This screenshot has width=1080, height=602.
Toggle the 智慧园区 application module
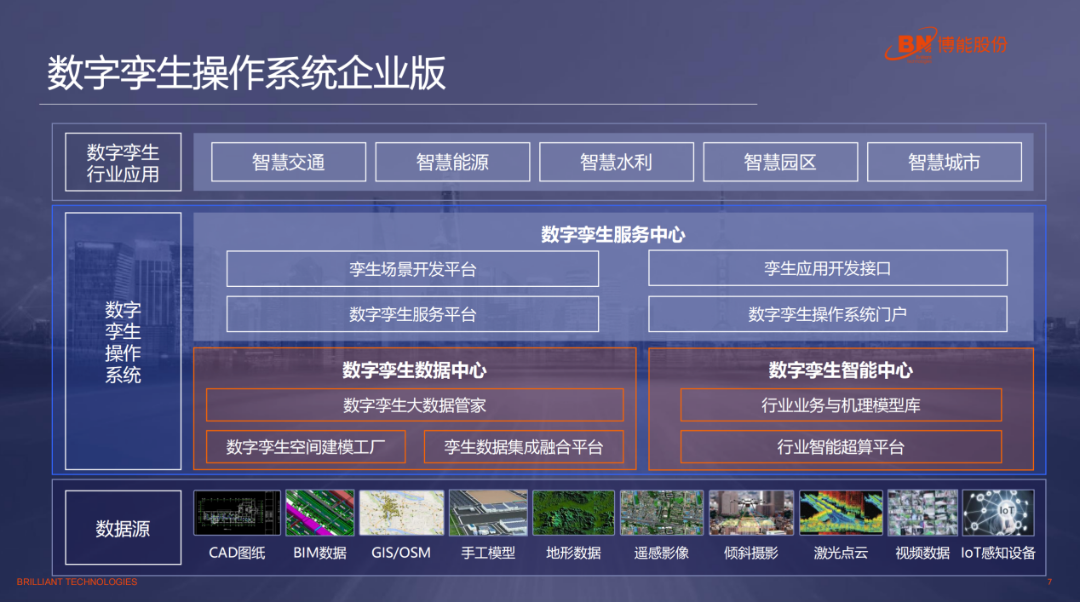pyautogui.click(x=780, y=161)
